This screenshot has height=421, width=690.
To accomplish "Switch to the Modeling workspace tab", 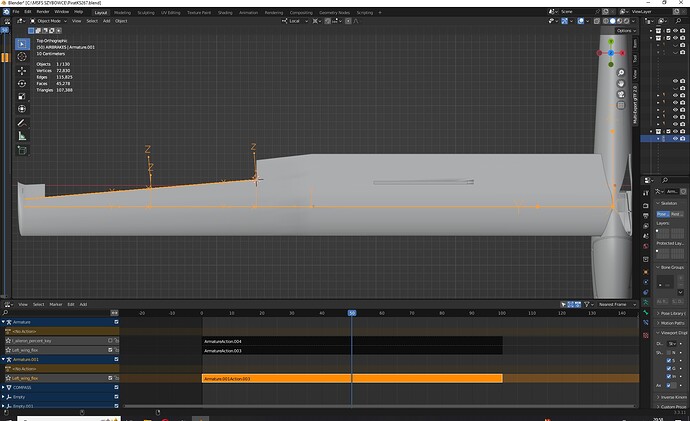I will point(122,13).
